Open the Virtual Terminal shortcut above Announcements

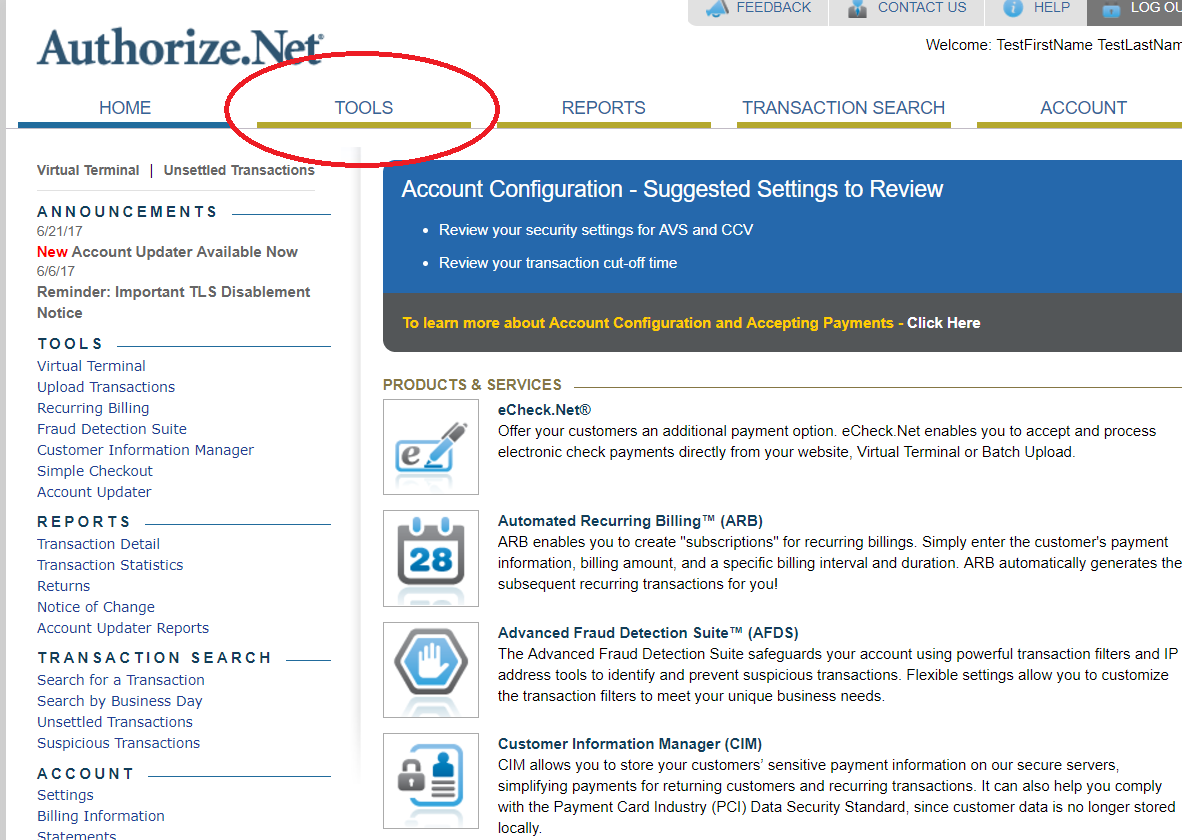pyautogui.click(x=88, y=170)
